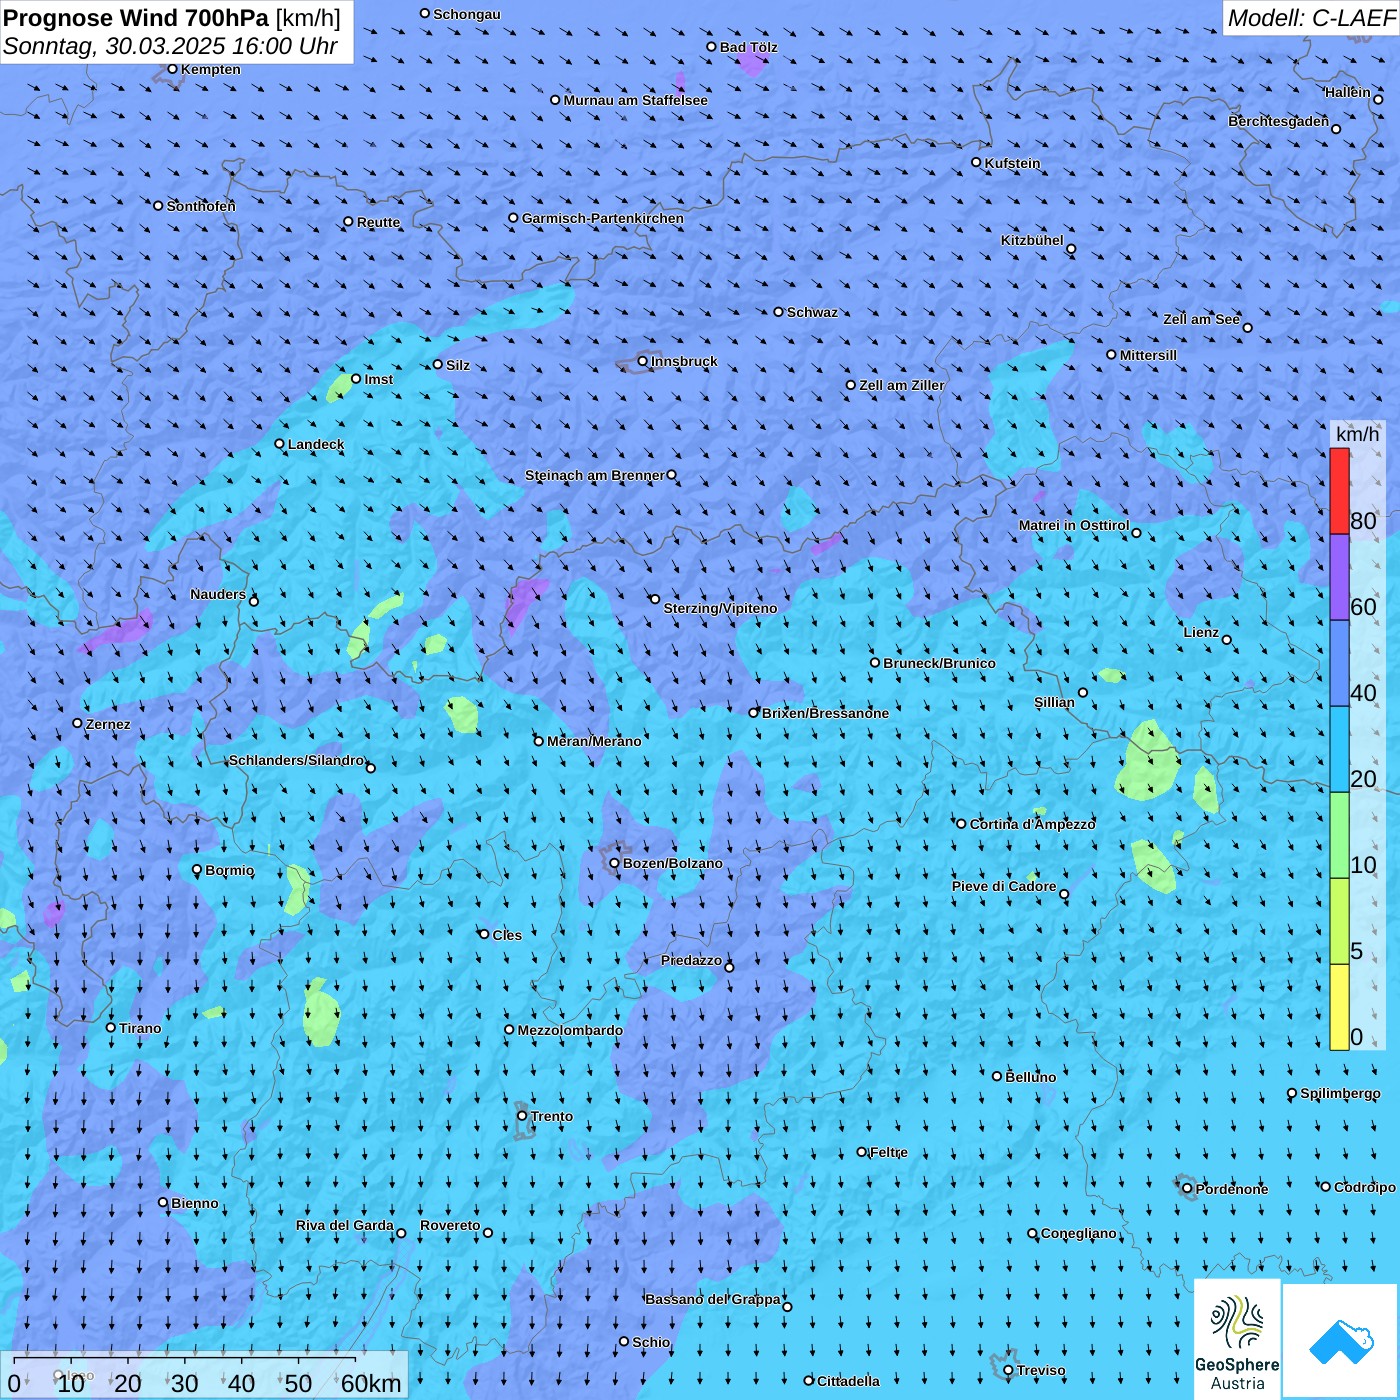Click the 'Zell am See' label

1201,319
